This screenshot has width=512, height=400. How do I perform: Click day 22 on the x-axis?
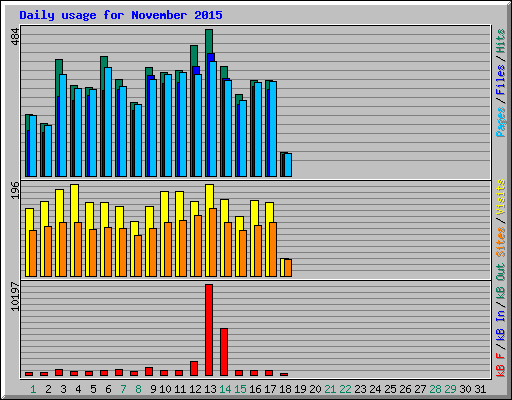(345, 389)
